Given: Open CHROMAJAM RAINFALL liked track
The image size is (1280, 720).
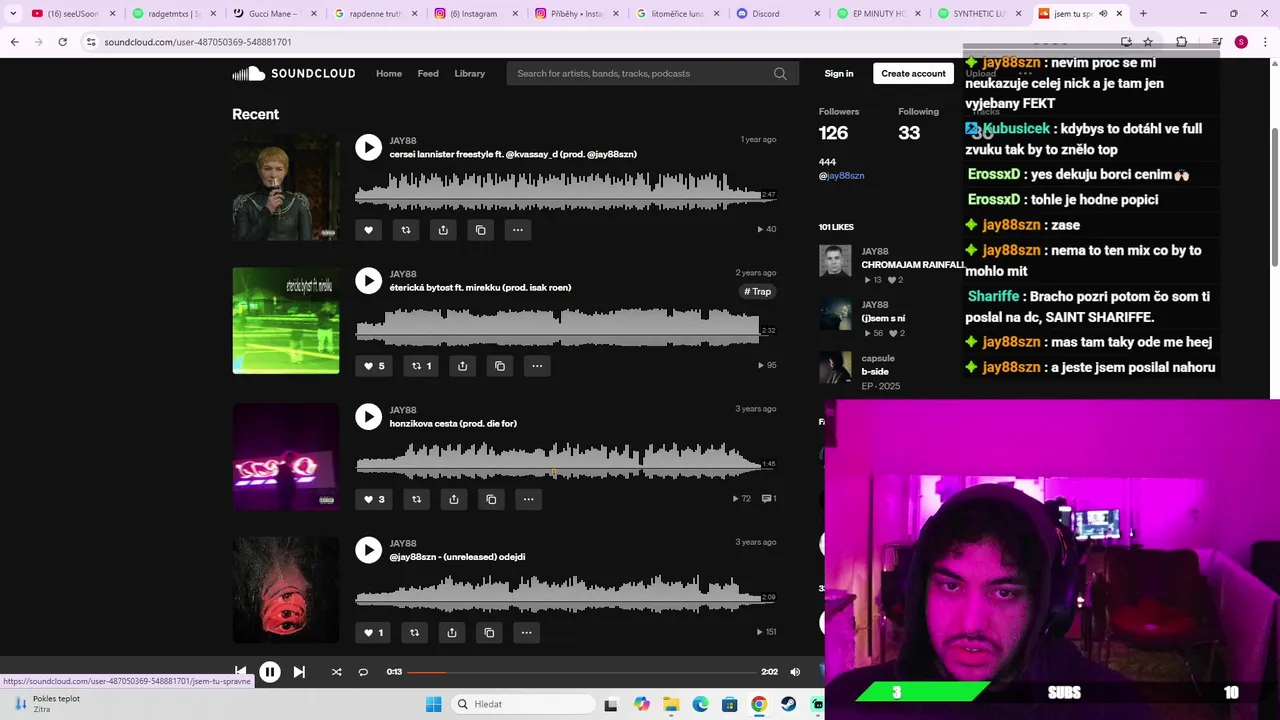Looking at the screenshot, I should [x=913, y=265].
